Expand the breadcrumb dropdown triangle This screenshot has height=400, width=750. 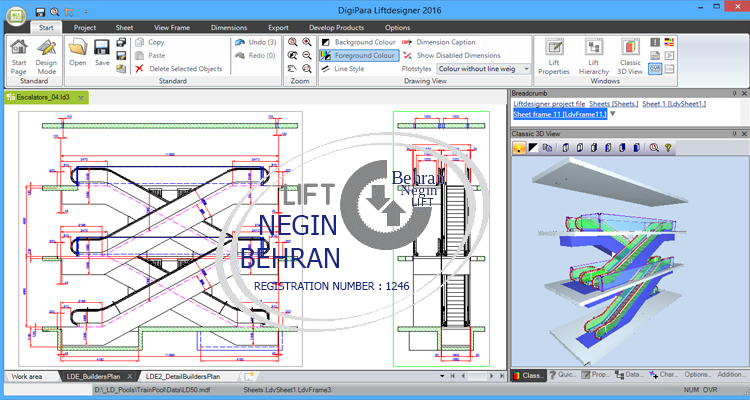pos(612,114)
